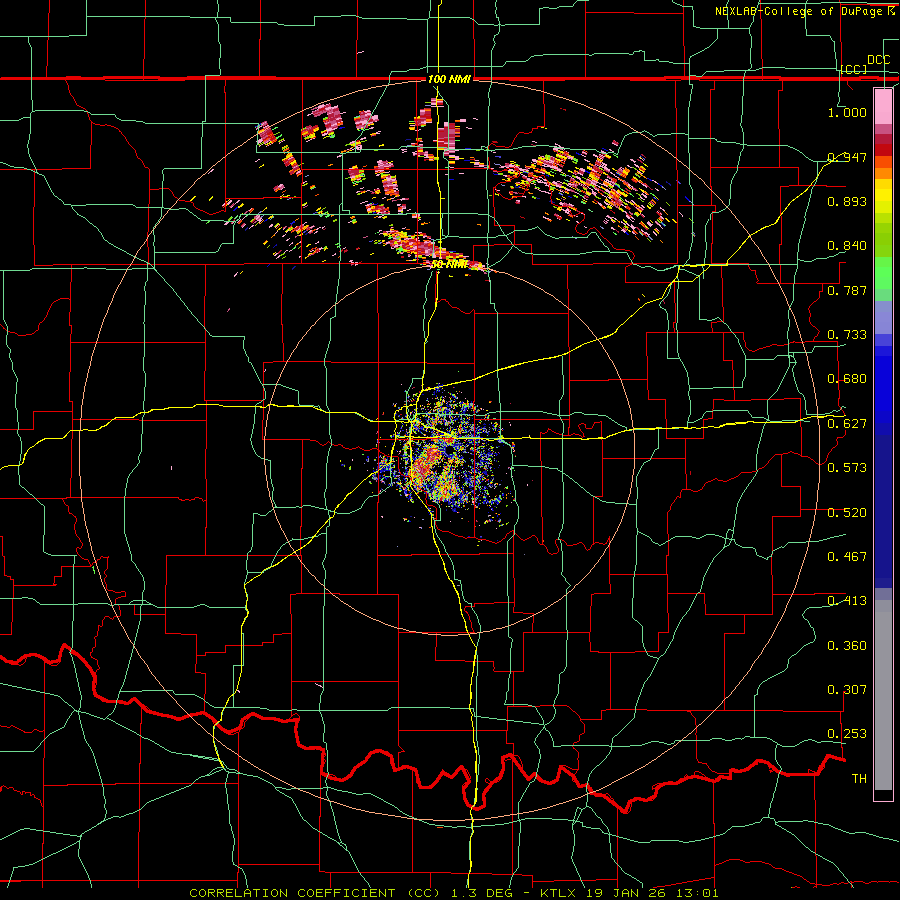
Task: Click the [CC] label above the color bar
Action: (x=854, y=69)
